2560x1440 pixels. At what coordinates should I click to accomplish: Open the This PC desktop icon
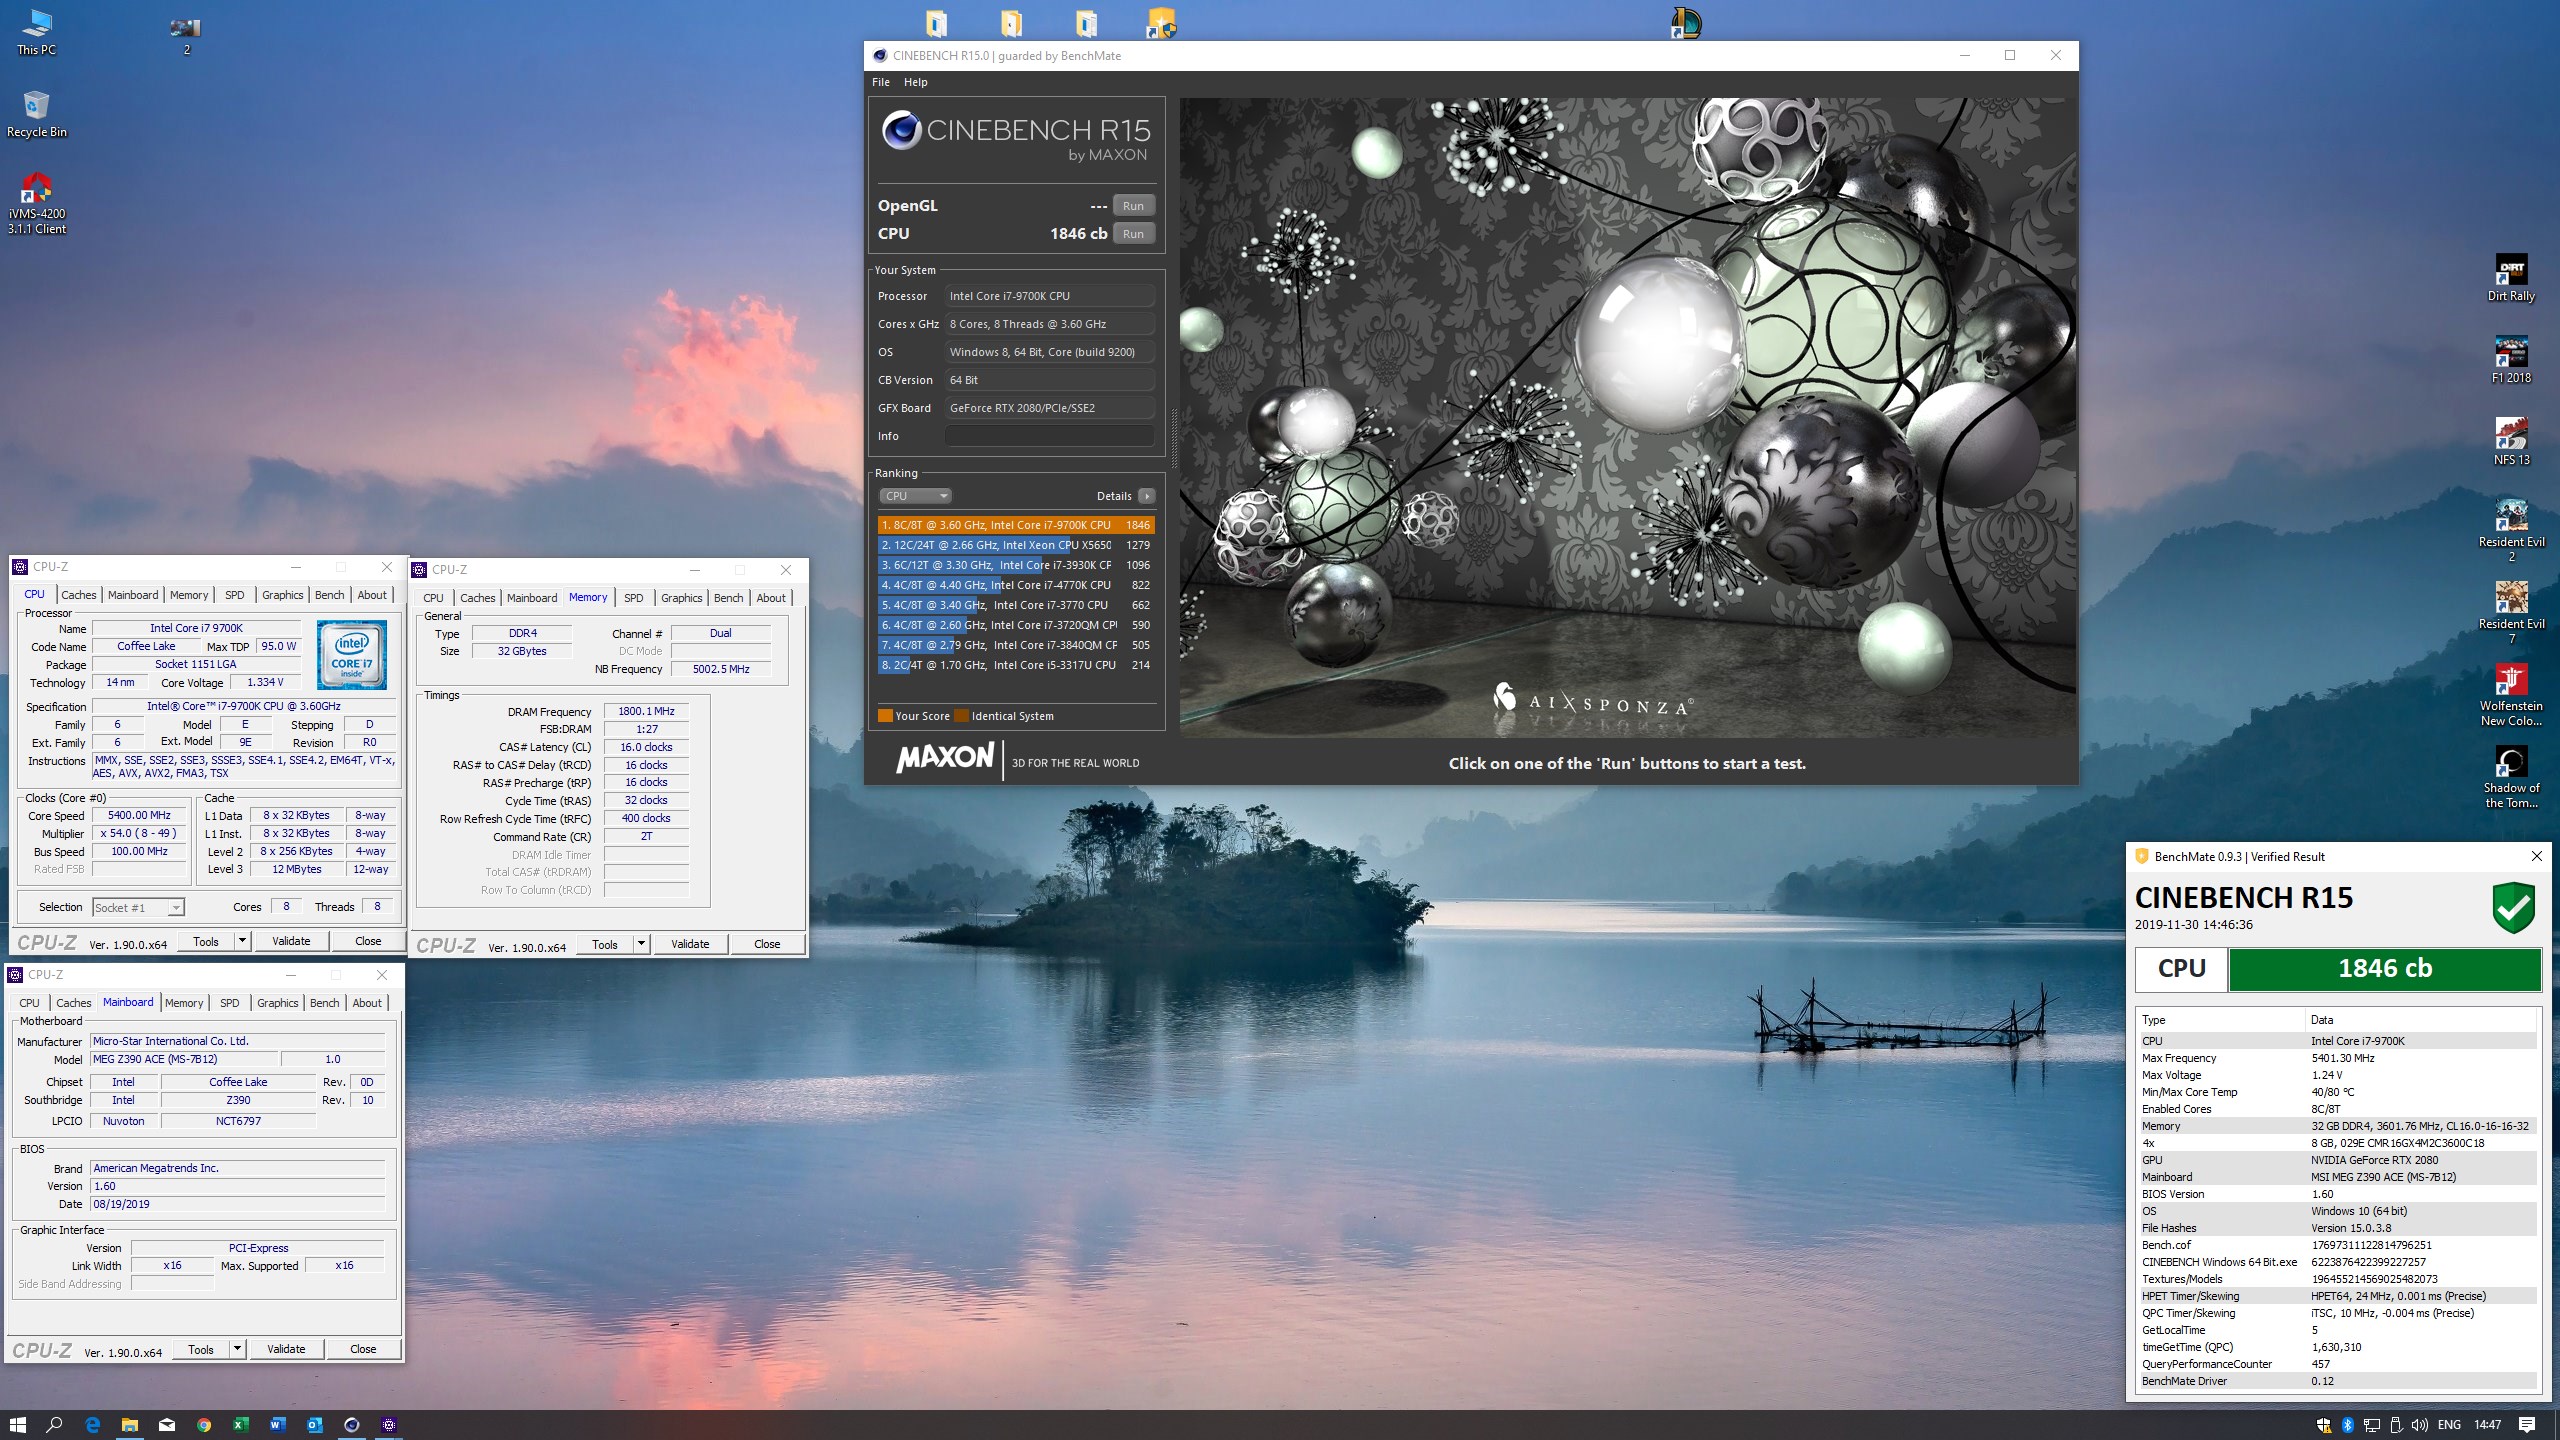click(x=36, y=32)
